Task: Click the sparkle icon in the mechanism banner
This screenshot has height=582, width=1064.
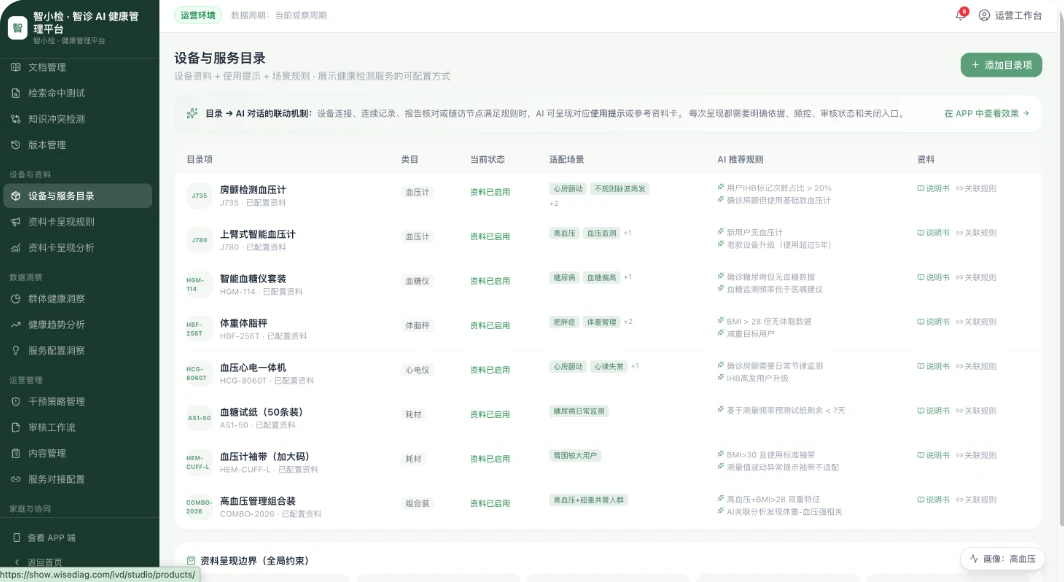Action: coord(192,113)
